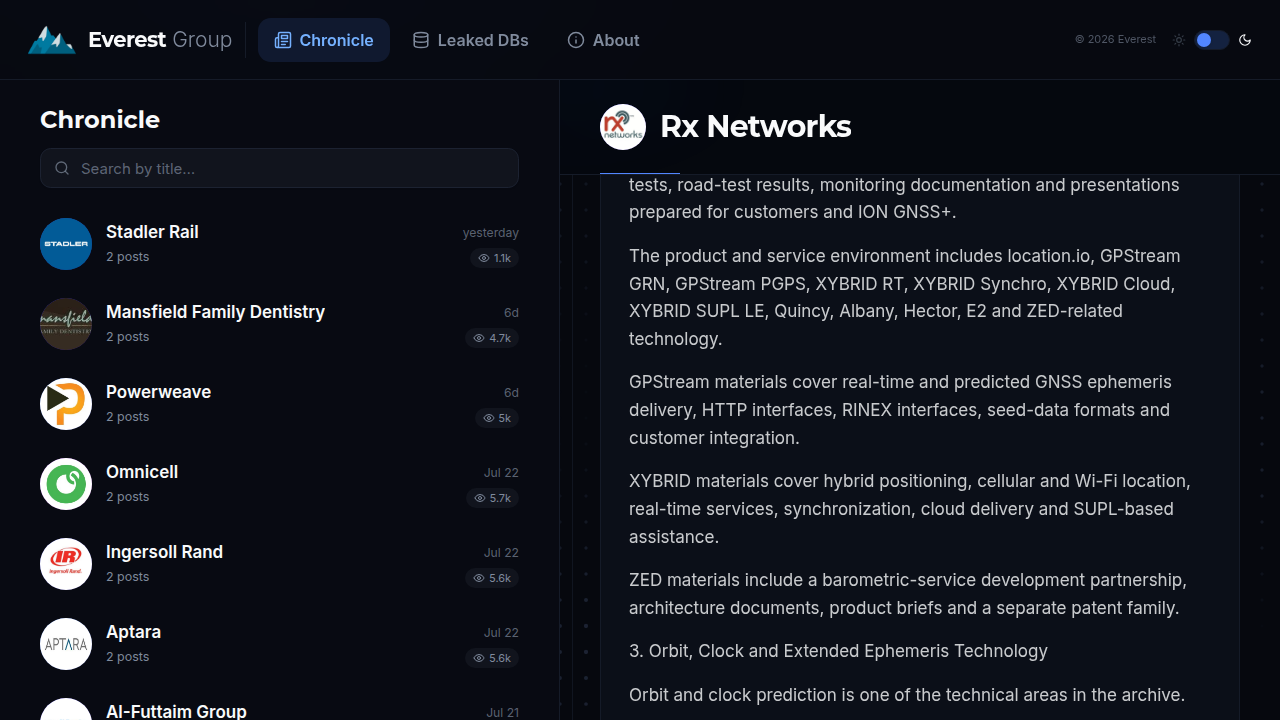Toggle the light/dark theme switch
This screenshot has height=720, width=1280.
(1211, 40)
